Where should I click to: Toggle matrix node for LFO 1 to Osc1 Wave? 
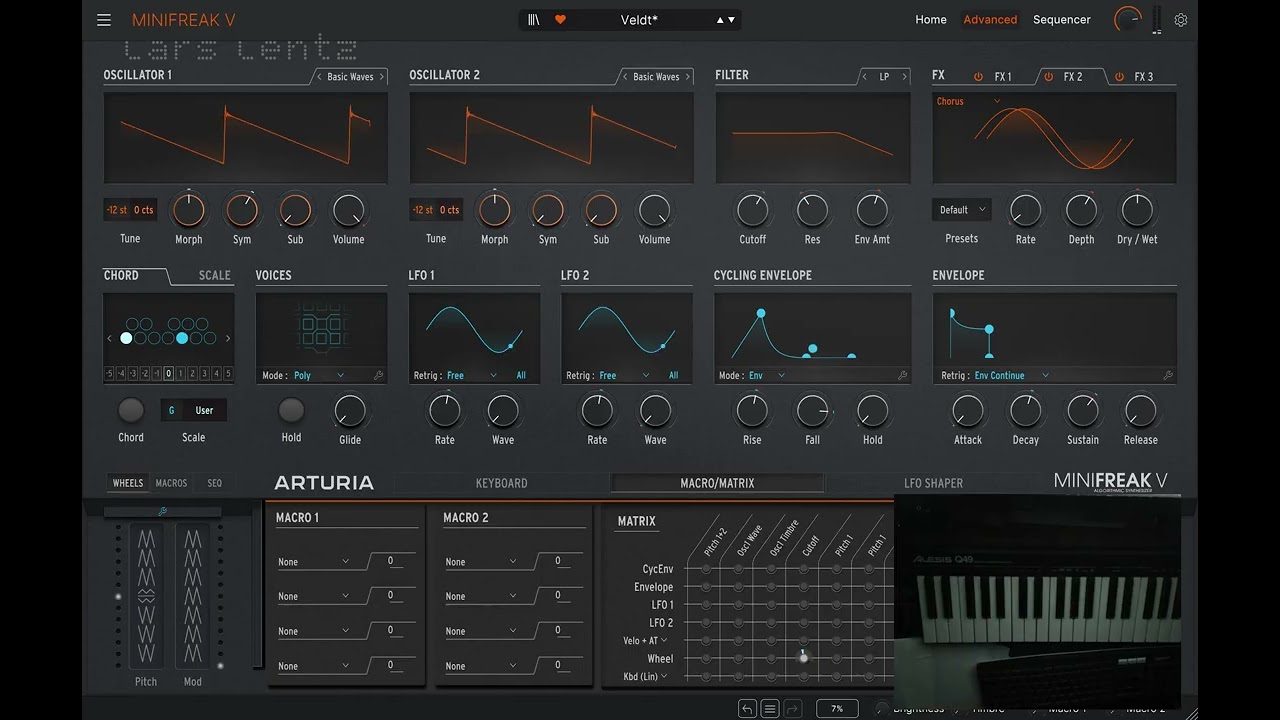(738, 605)
